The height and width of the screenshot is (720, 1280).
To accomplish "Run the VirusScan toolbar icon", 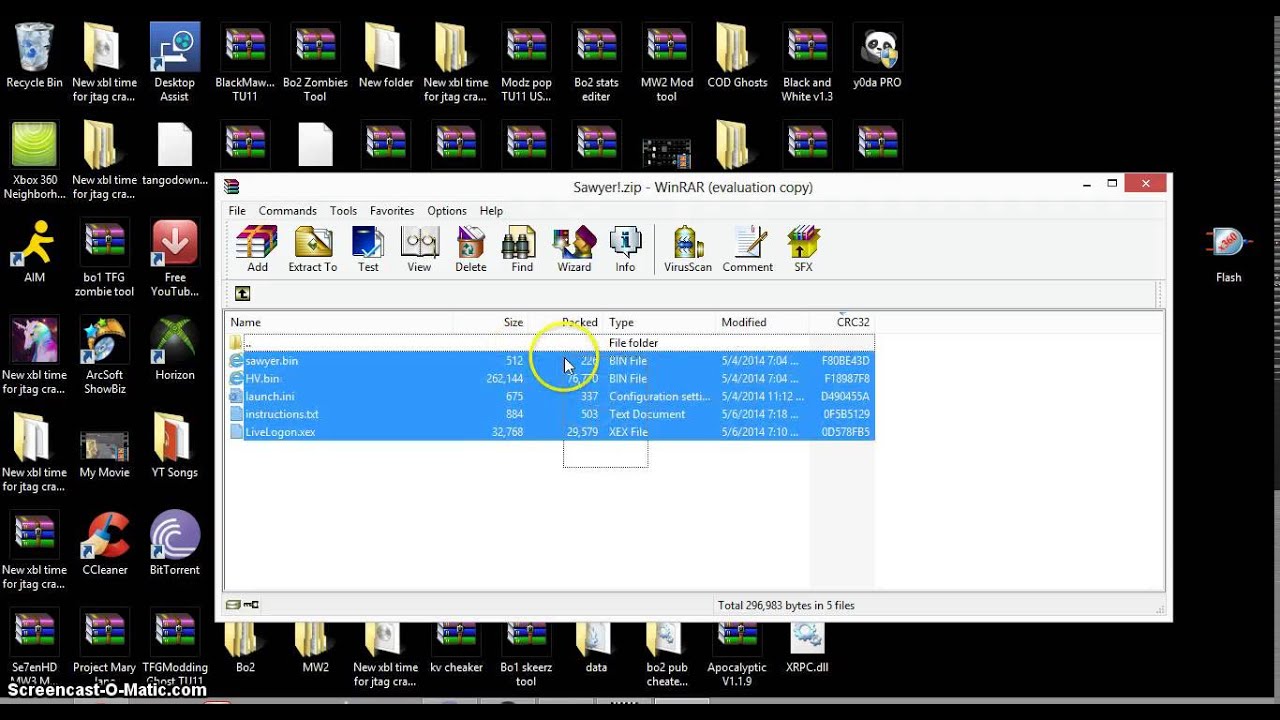I will coord(688,249).
